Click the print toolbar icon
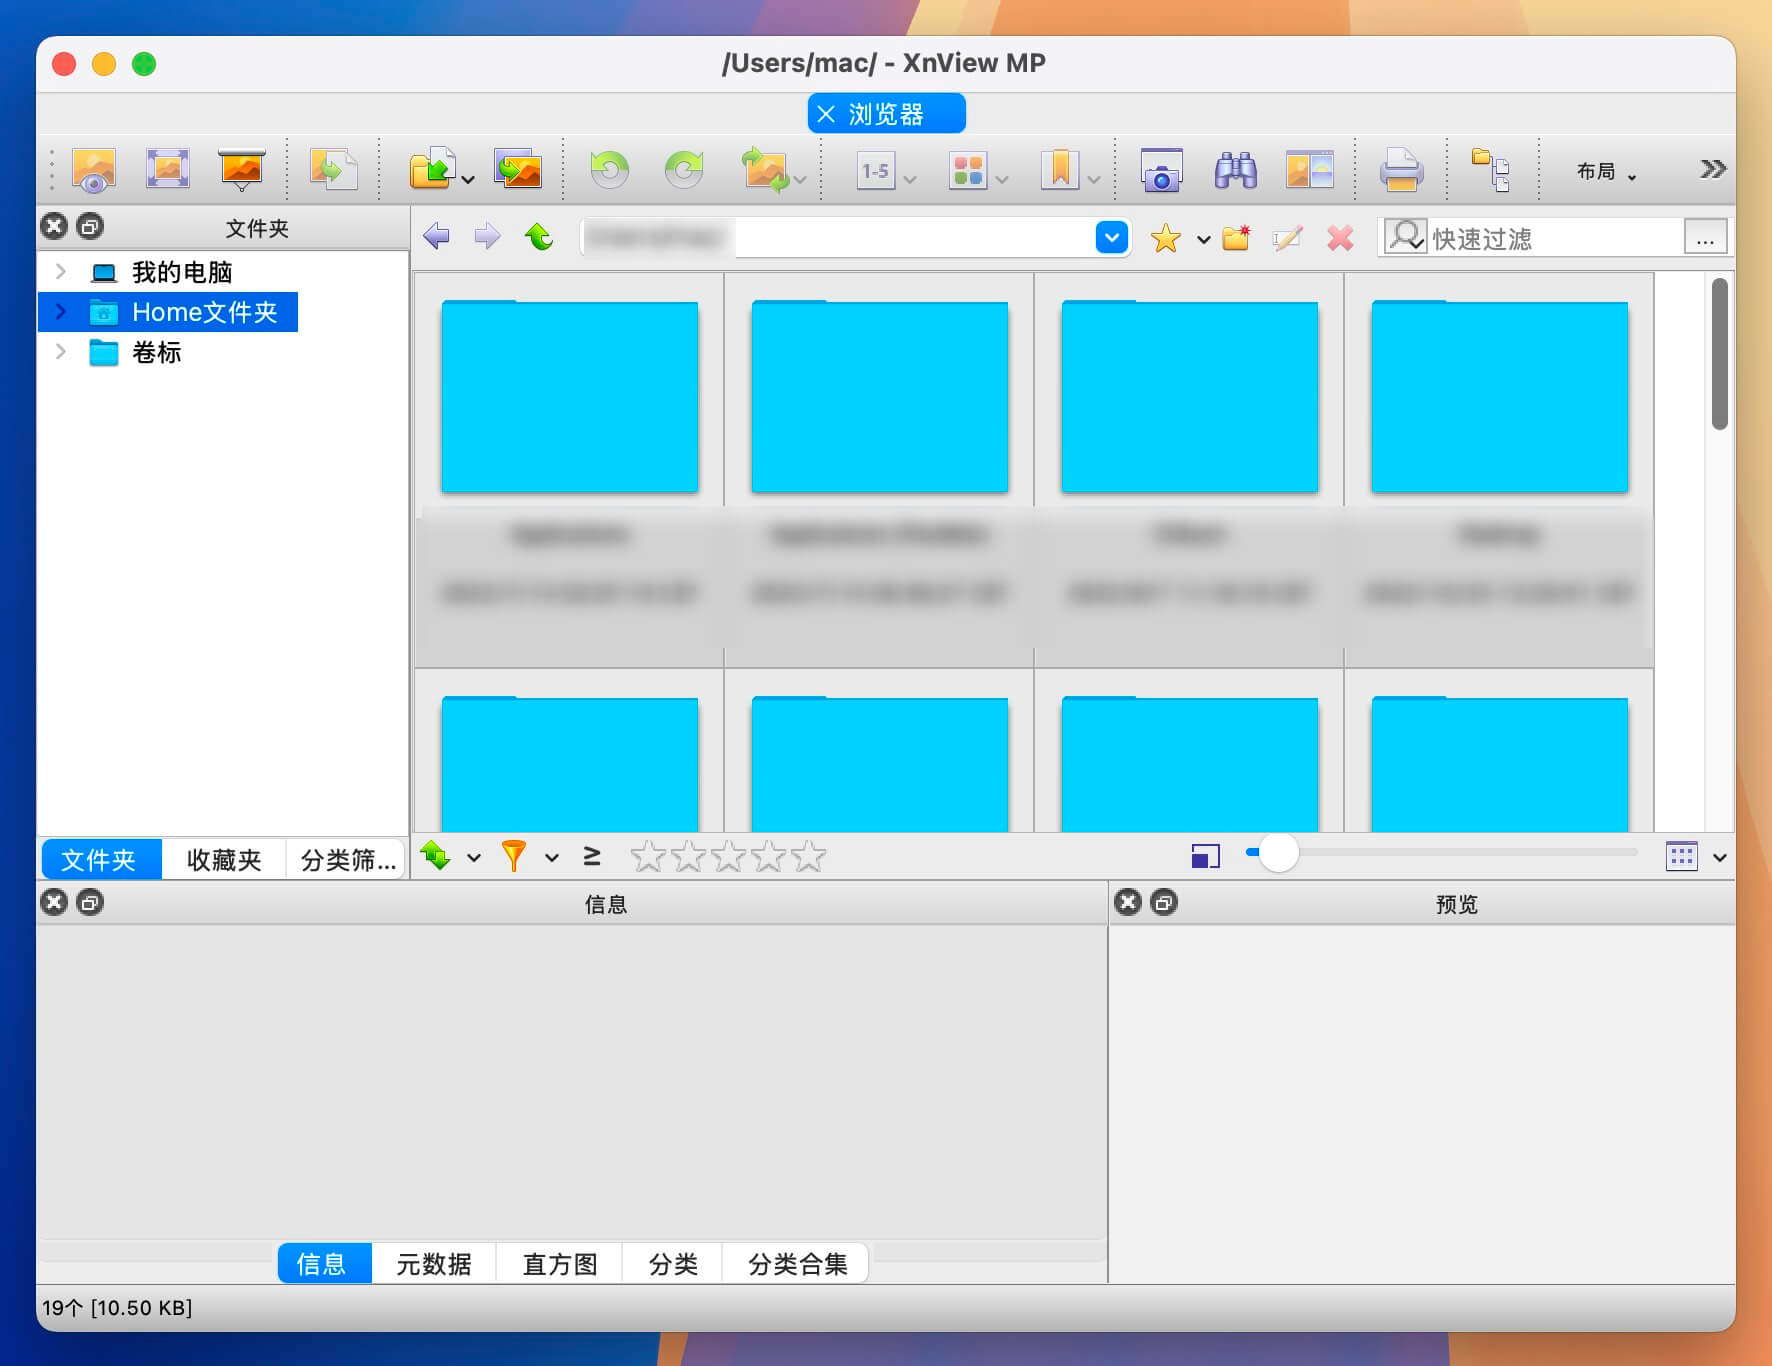This screenshot has width=1772, height=1366. pyautogui.click(x=1402, y=170)
